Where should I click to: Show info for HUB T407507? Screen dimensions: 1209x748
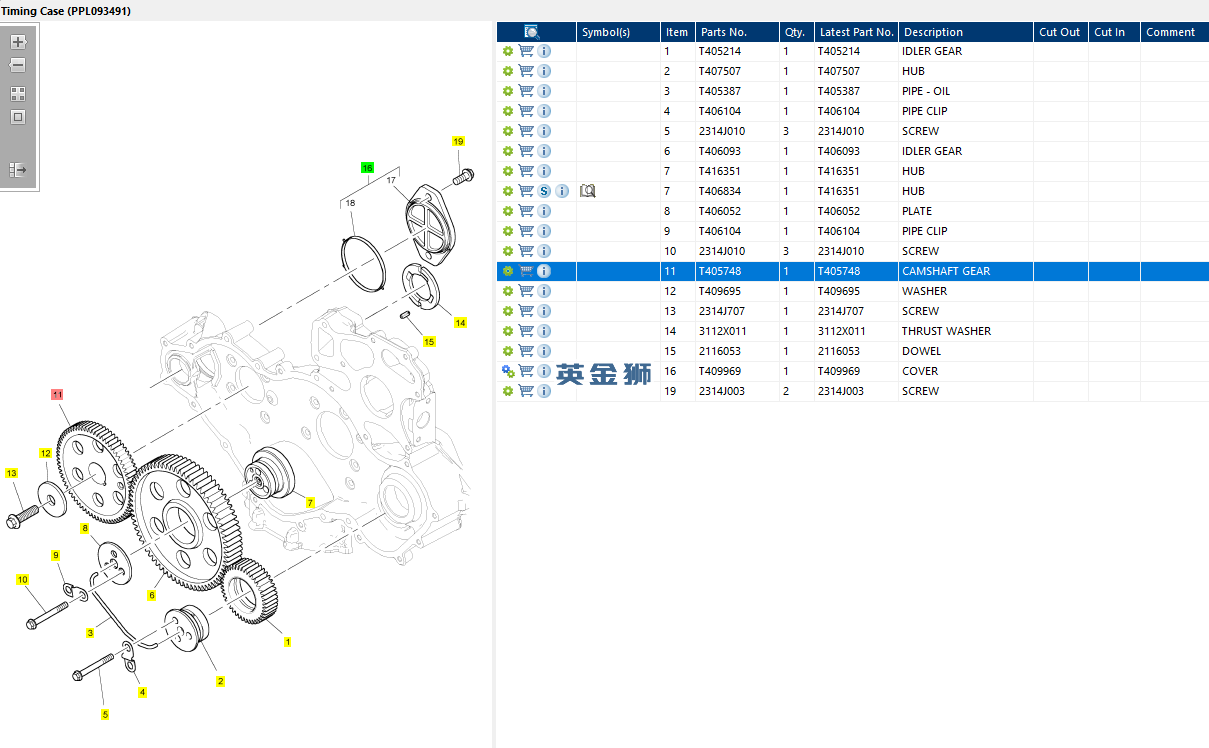pos(544,71)
